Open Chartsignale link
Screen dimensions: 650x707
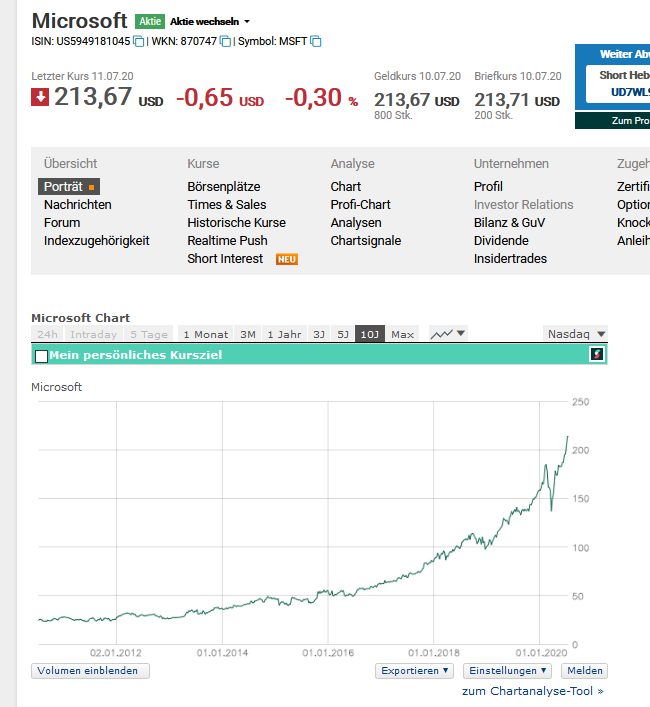point(366,241)
